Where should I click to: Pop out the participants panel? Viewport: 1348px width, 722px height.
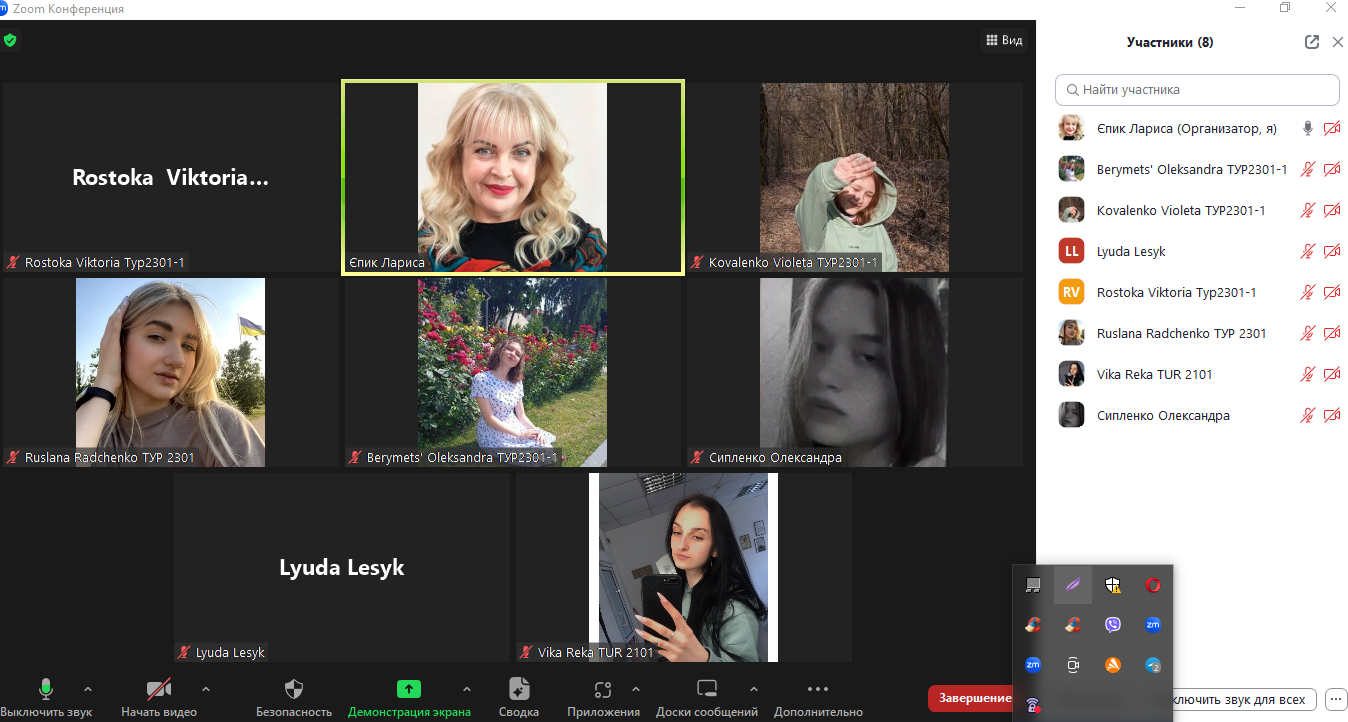pos(1312,42)
